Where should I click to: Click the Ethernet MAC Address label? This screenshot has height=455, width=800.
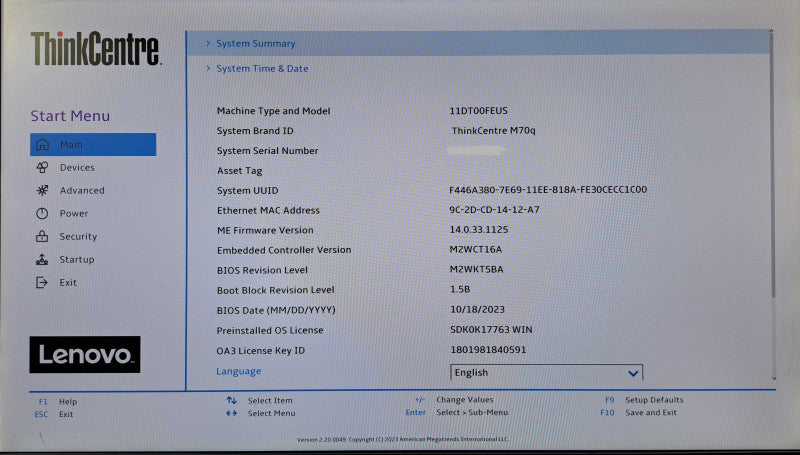pyautogui.click(x=268, y=210)
